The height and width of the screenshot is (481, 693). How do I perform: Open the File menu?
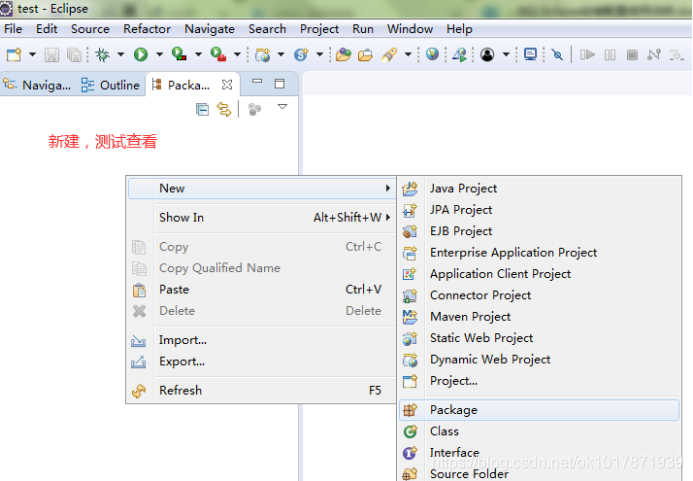coord(13,29)
